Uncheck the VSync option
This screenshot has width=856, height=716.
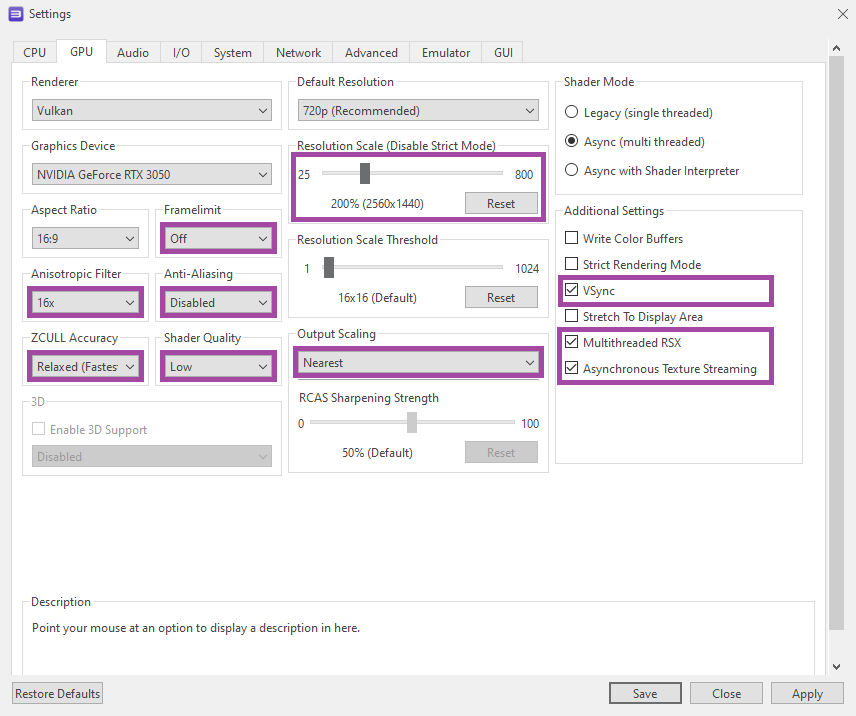[572, 291]
